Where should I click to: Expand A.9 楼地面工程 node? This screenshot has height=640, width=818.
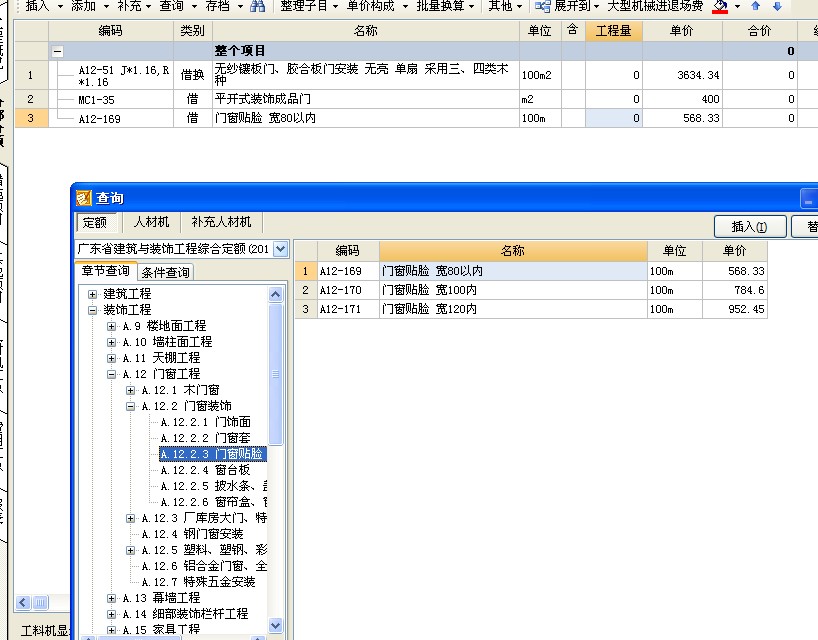[x=111, y=327]
